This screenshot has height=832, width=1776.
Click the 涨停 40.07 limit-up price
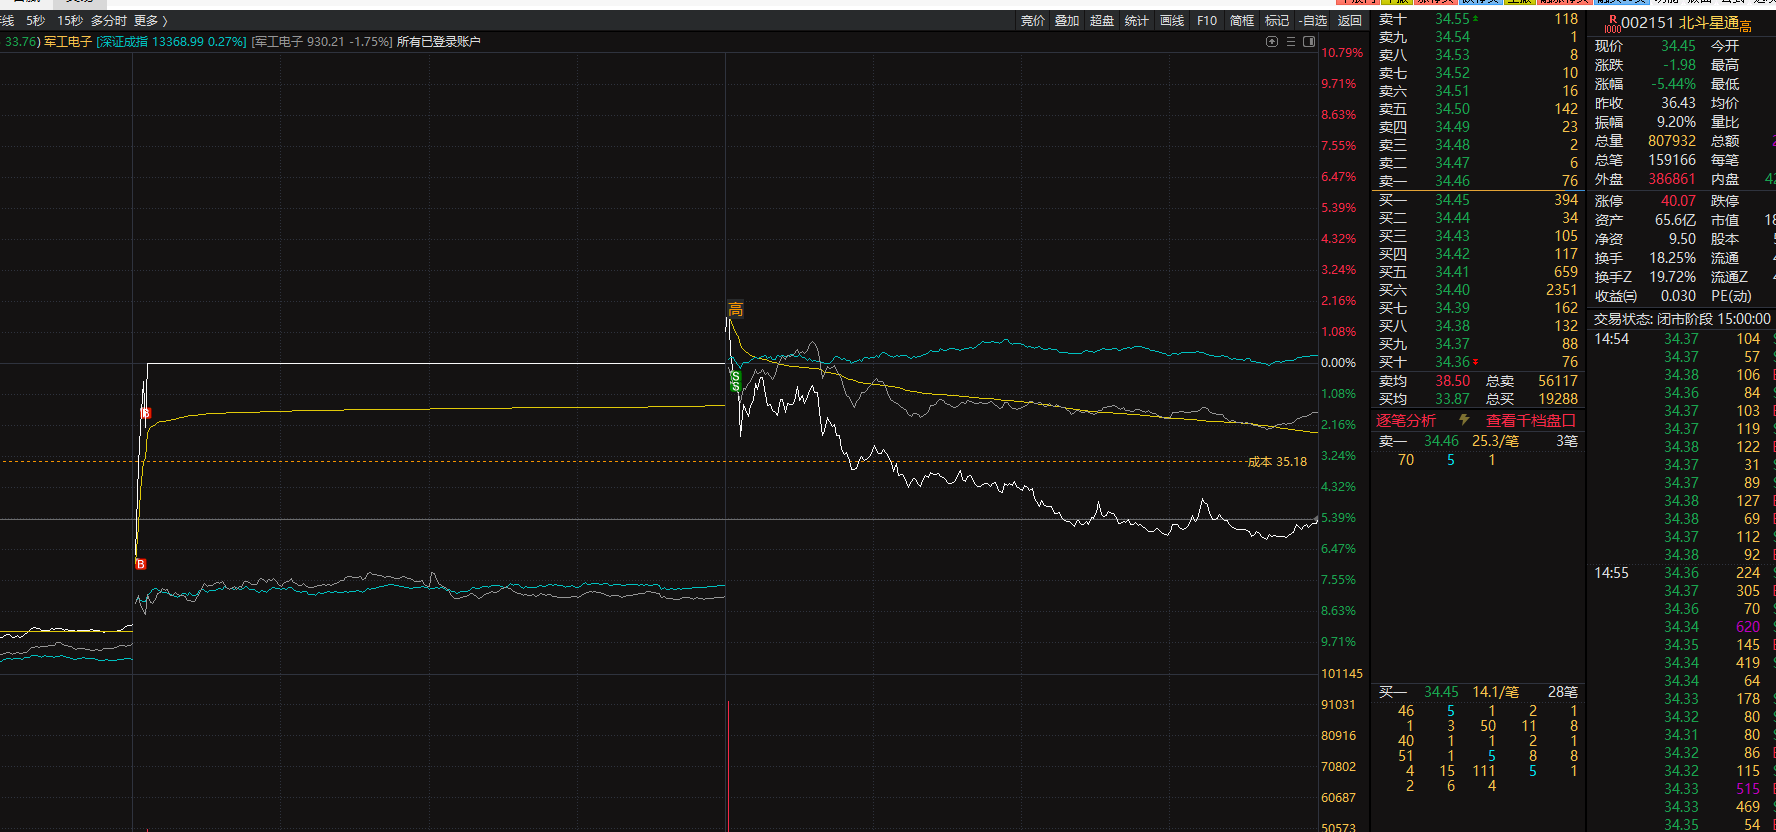1678,201
